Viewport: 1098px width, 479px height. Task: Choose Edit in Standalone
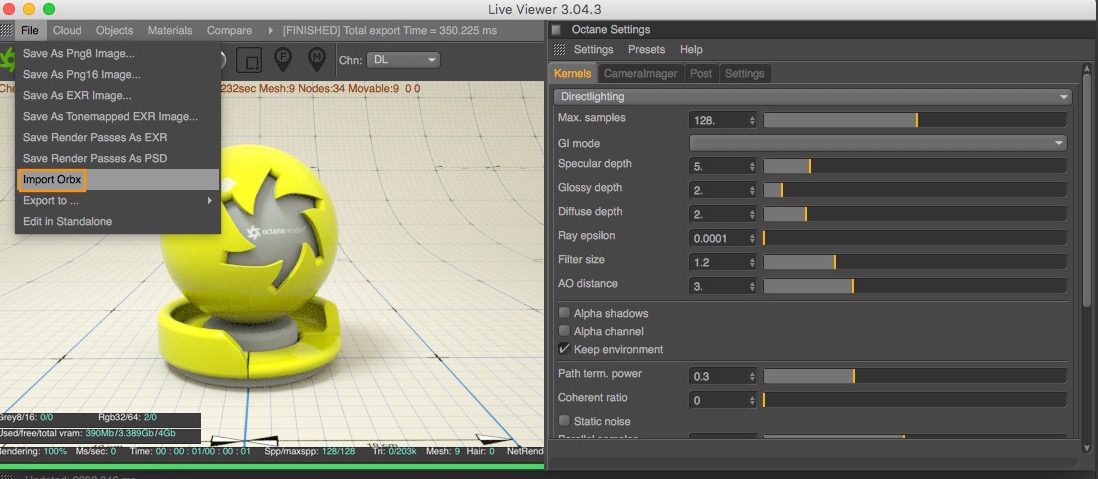(118, 221)
